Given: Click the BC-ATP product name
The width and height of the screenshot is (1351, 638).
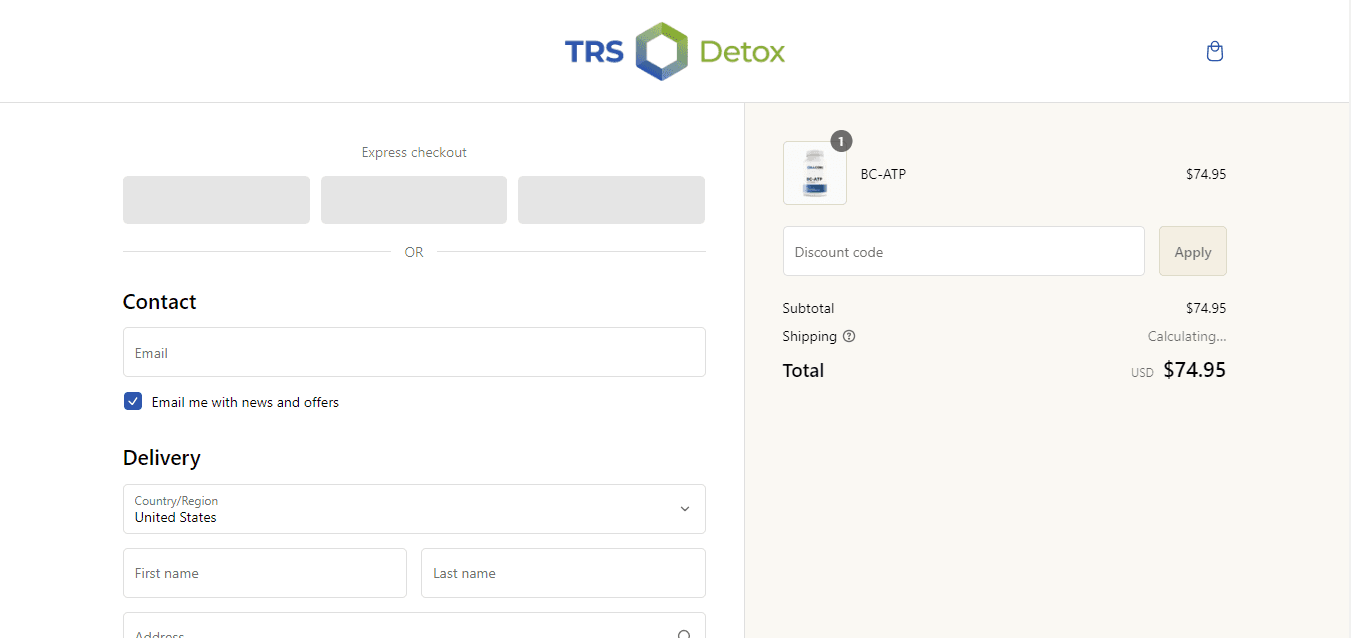Looking at the screenshot, I should tap(883, 174).
